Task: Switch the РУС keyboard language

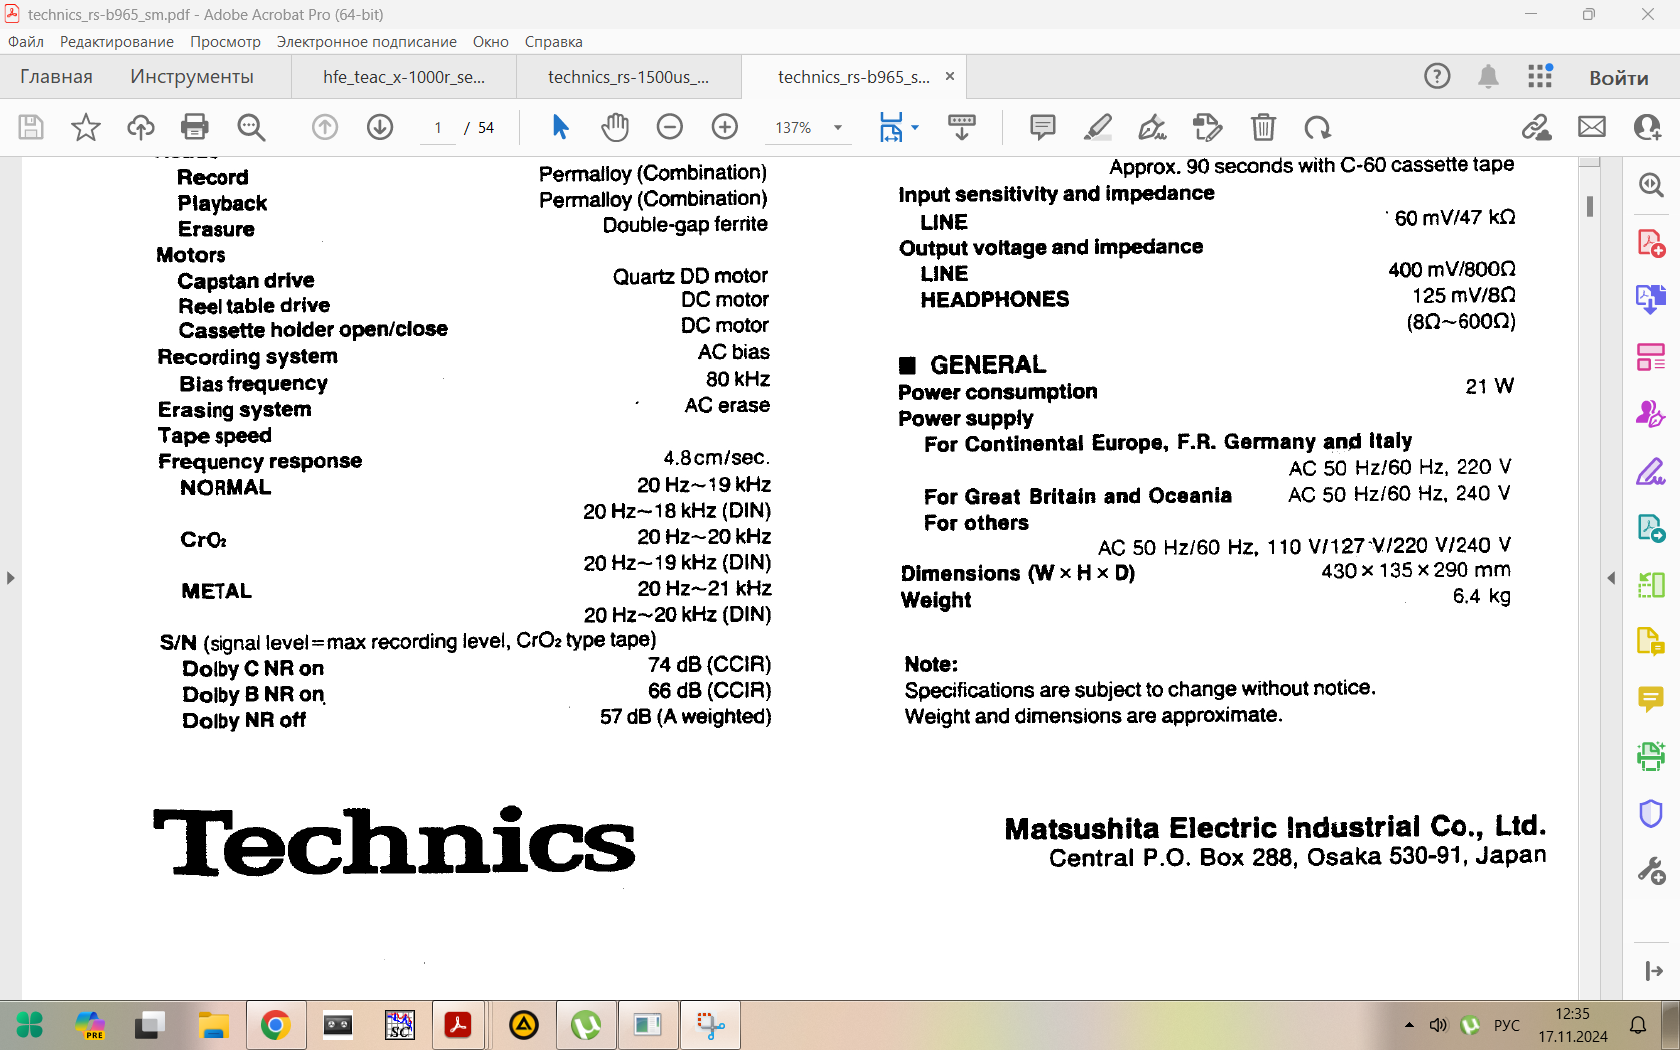Action: pyautogui.click(x=1507, y=1025)
